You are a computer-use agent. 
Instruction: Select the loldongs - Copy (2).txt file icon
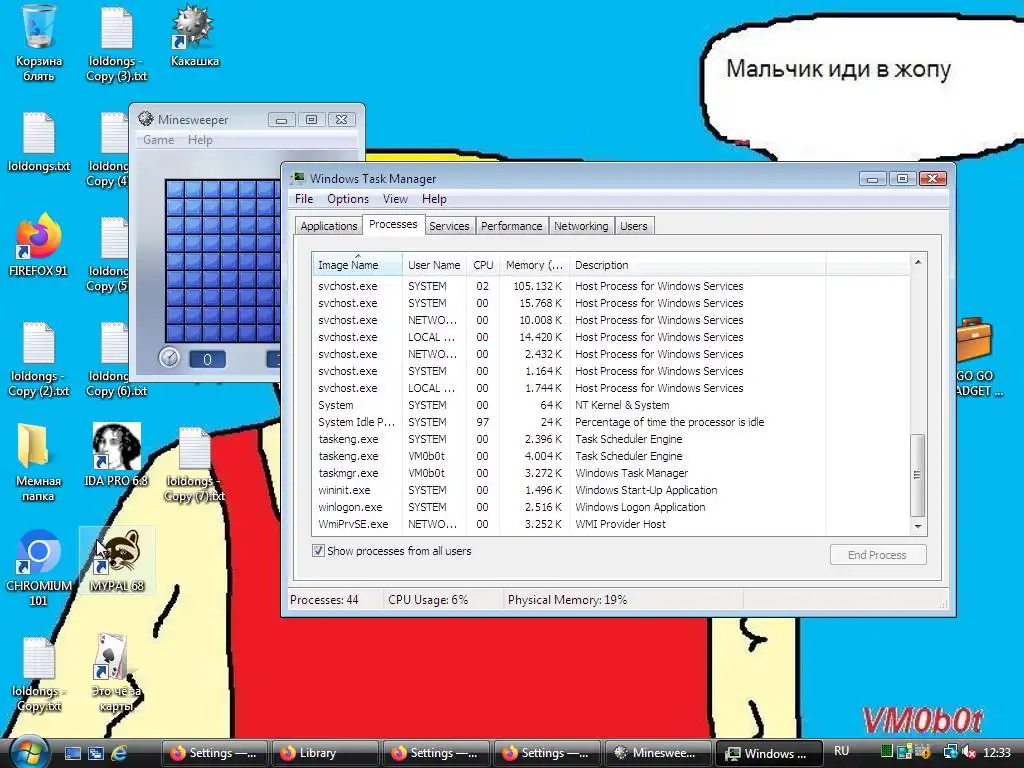[x=38, y=359]
